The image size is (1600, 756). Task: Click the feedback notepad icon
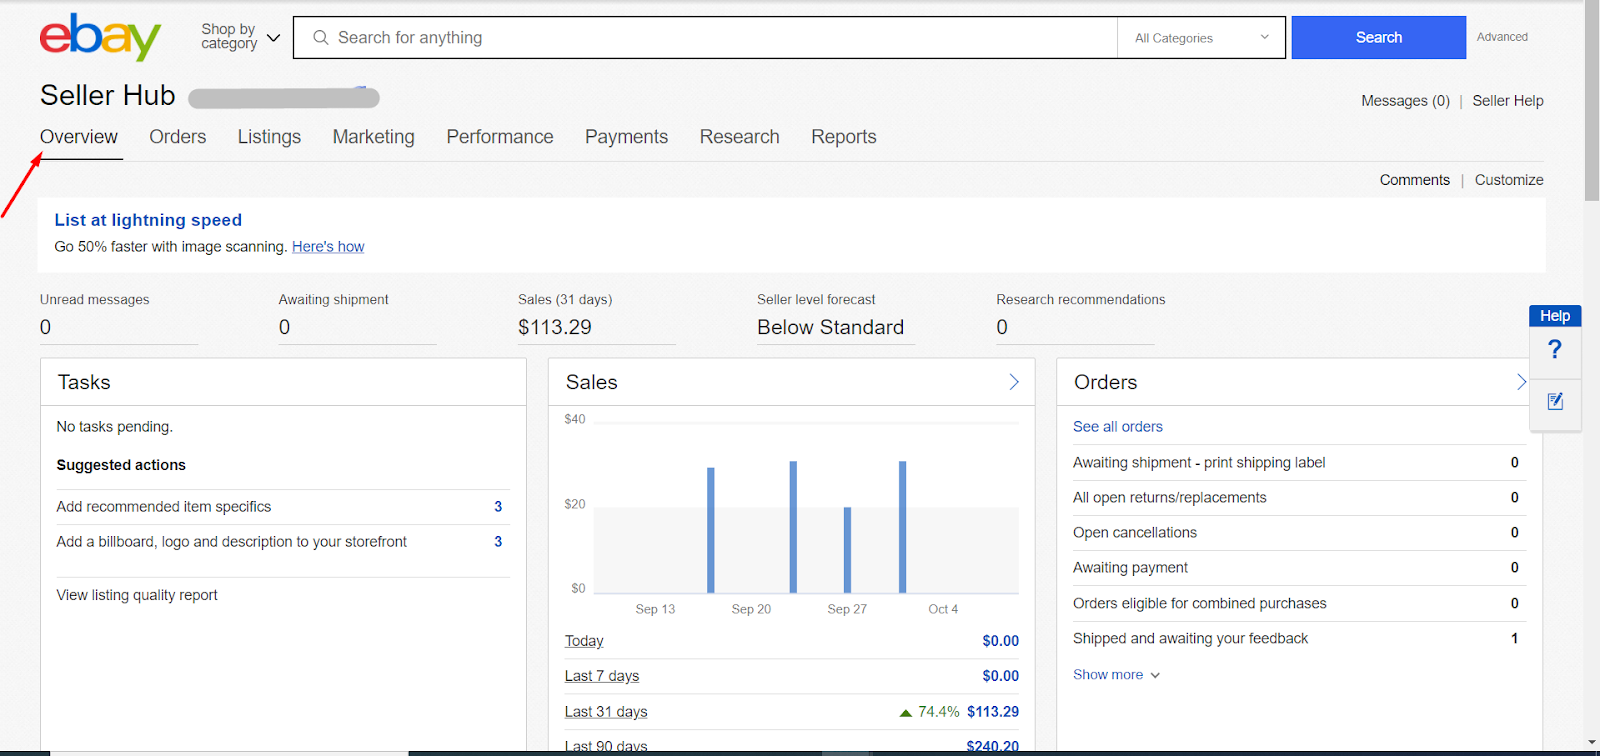click(x=1555, y=402)
